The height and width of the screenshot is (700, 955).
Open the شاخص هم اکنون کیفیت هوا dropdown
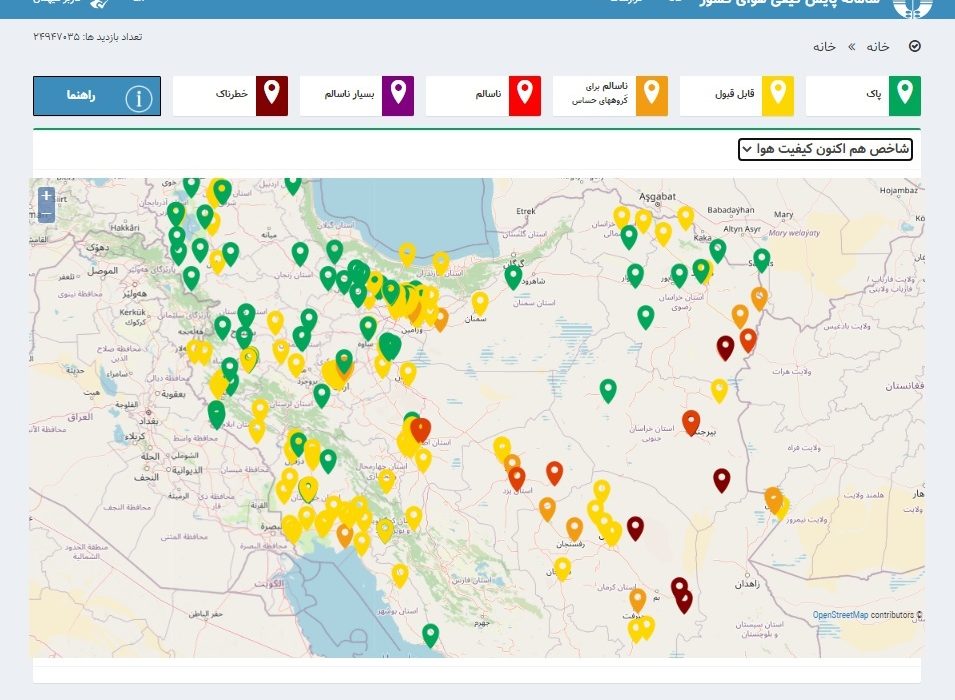(825, 149)
